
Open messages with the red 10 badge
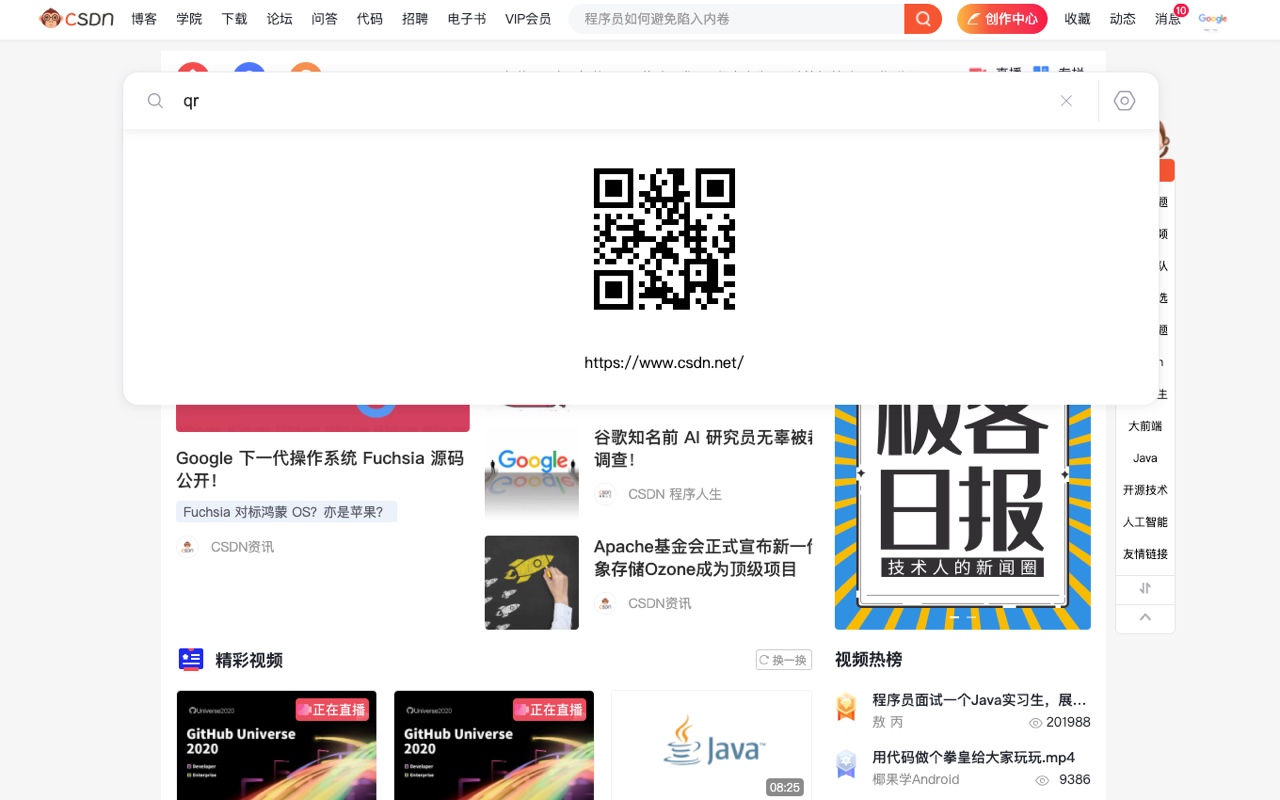pos(1168,18)
